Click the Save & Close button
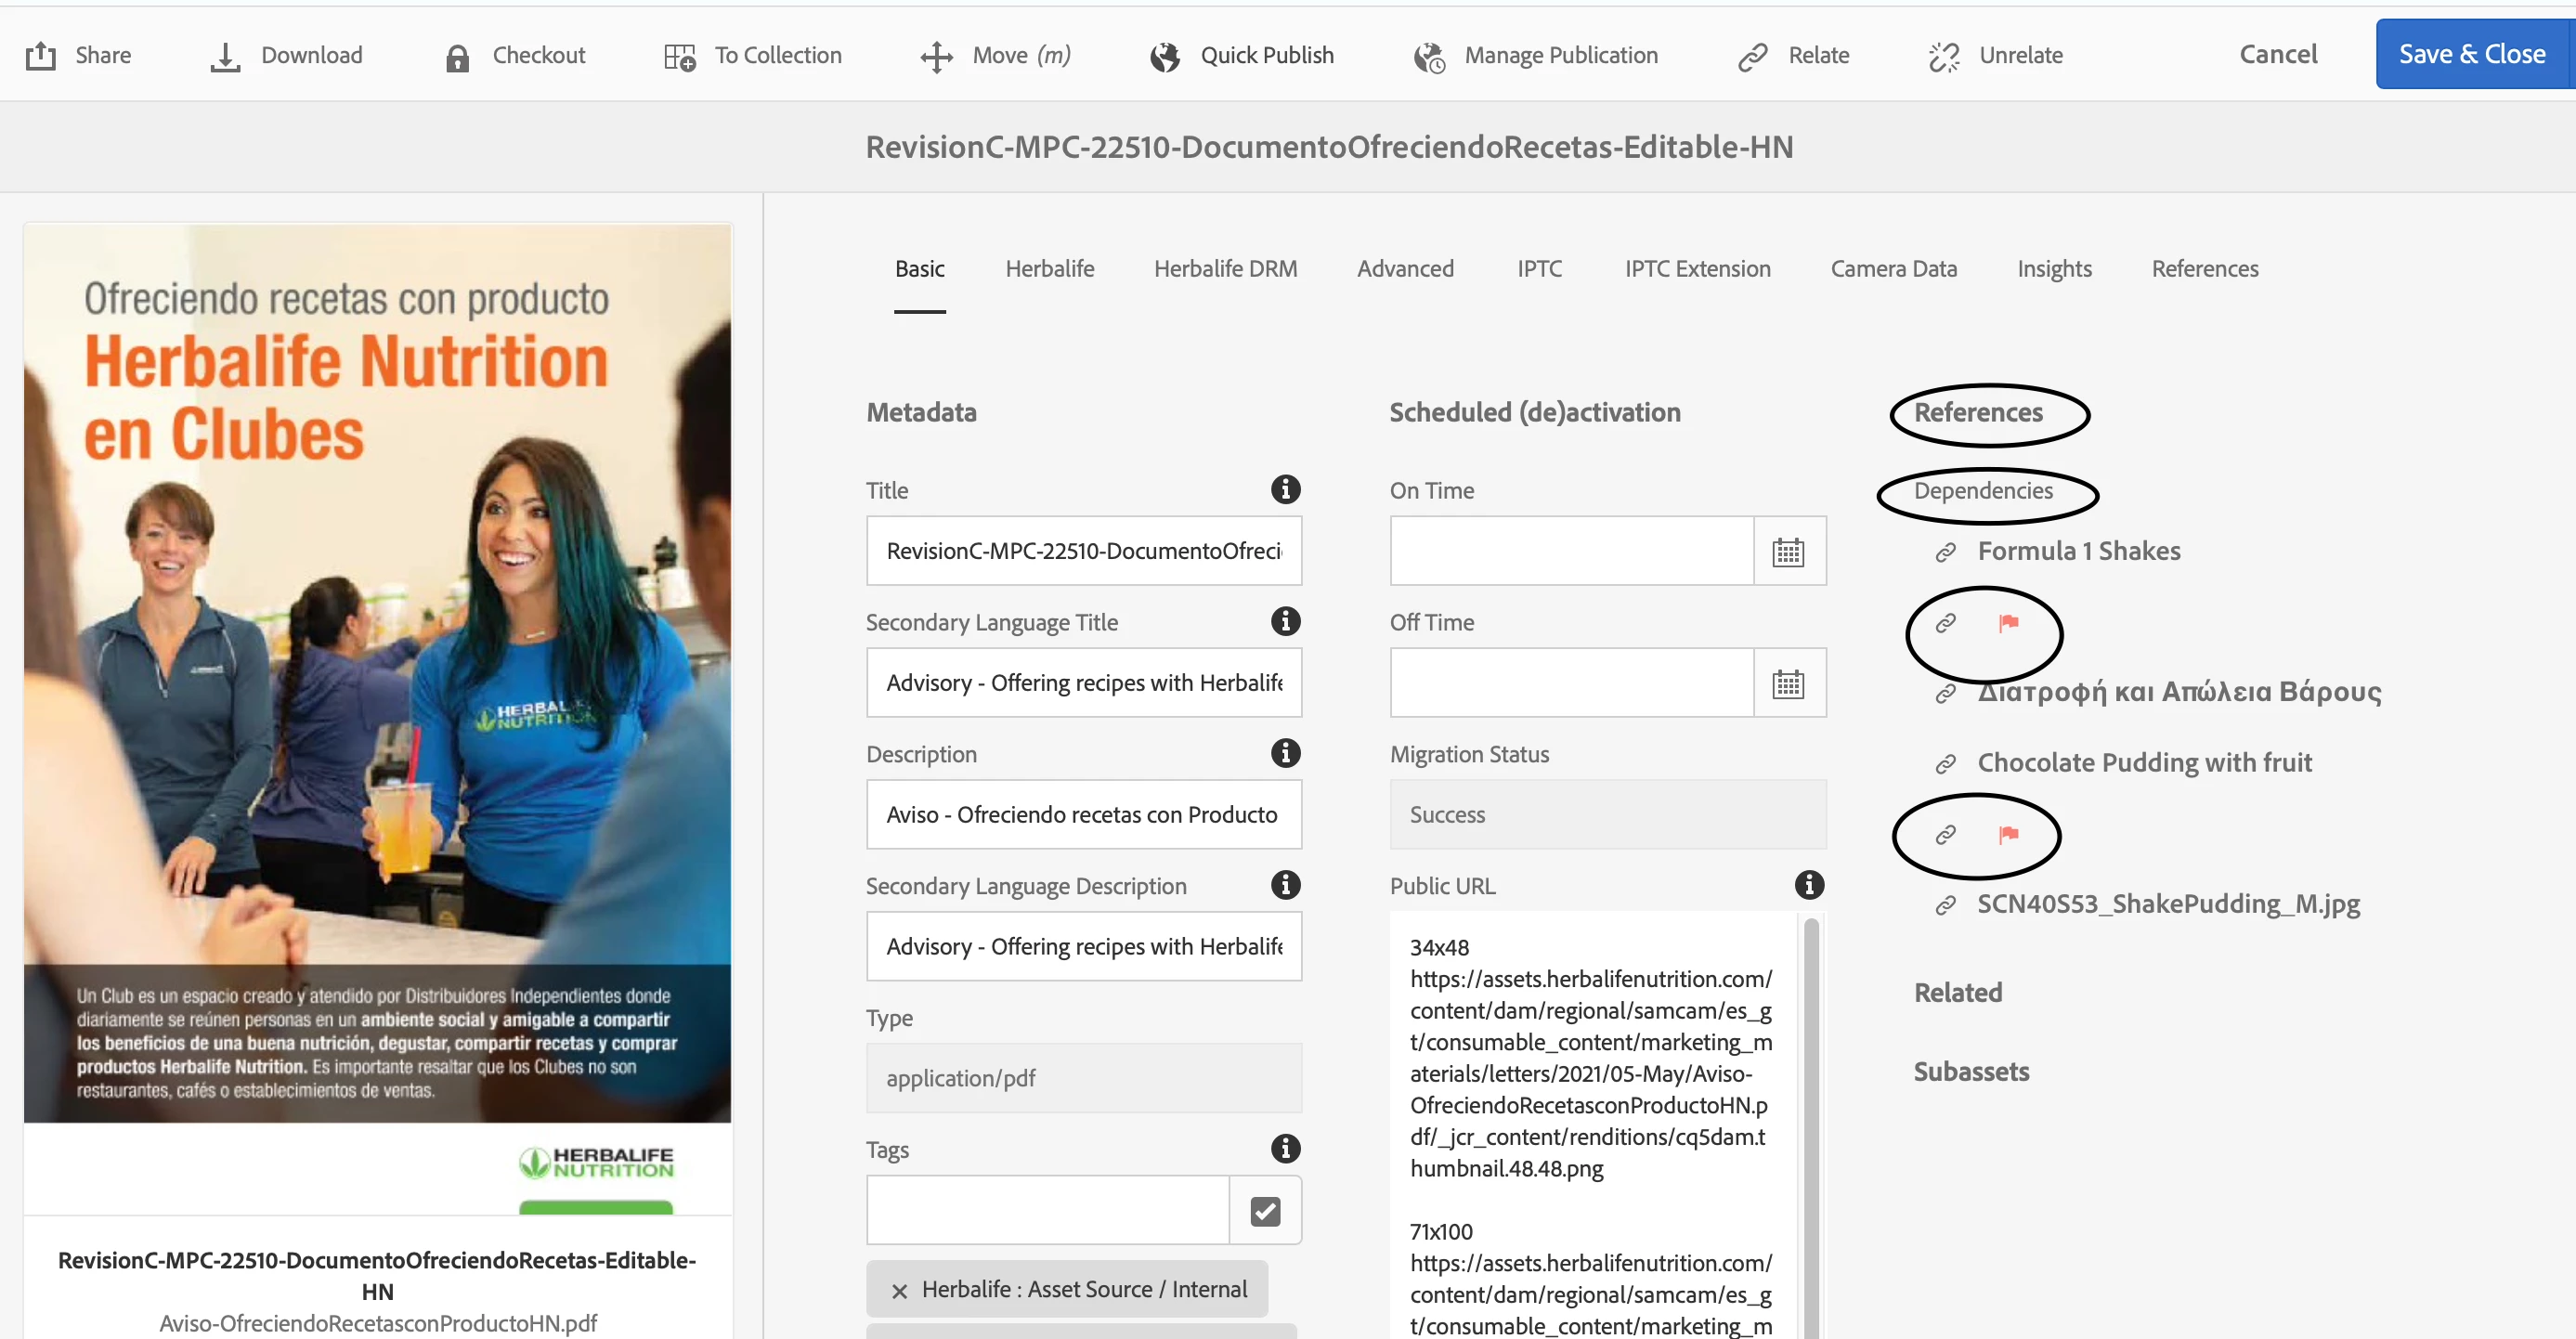This screenshot has width=2576, height=1339. [x=2471, y=54]
